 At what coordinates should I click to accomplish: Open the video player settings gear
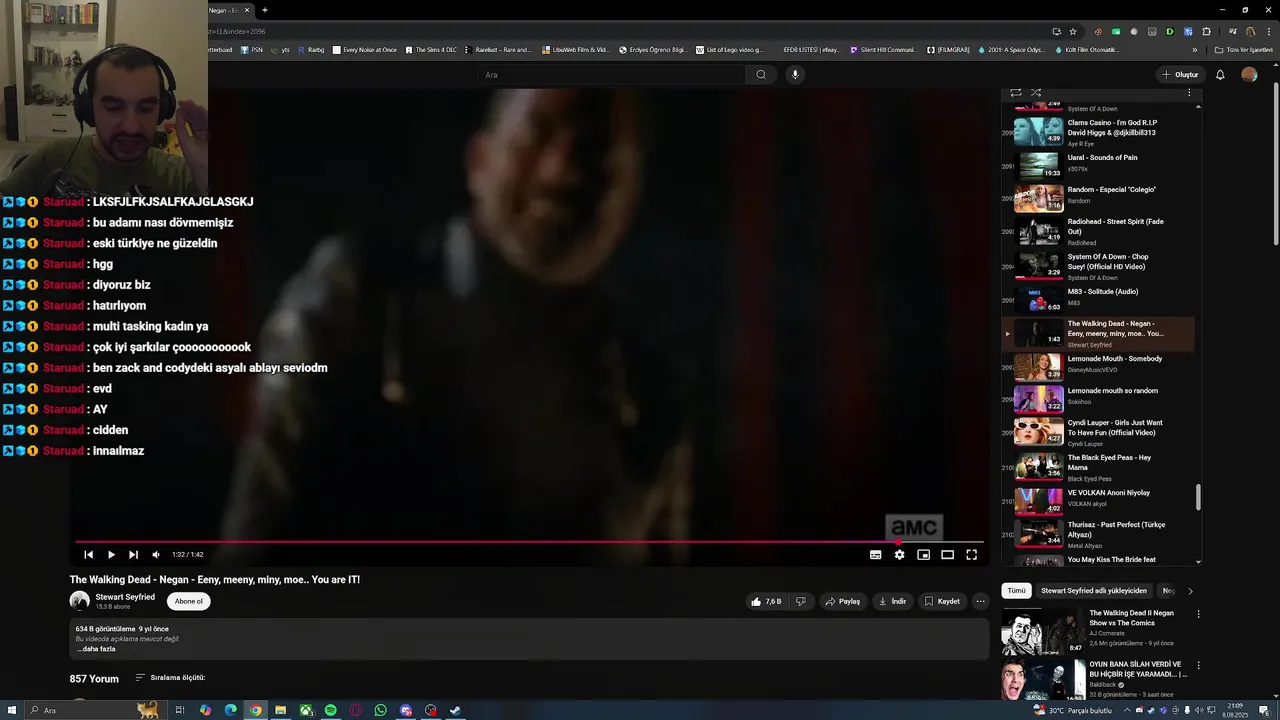point(899,555)
